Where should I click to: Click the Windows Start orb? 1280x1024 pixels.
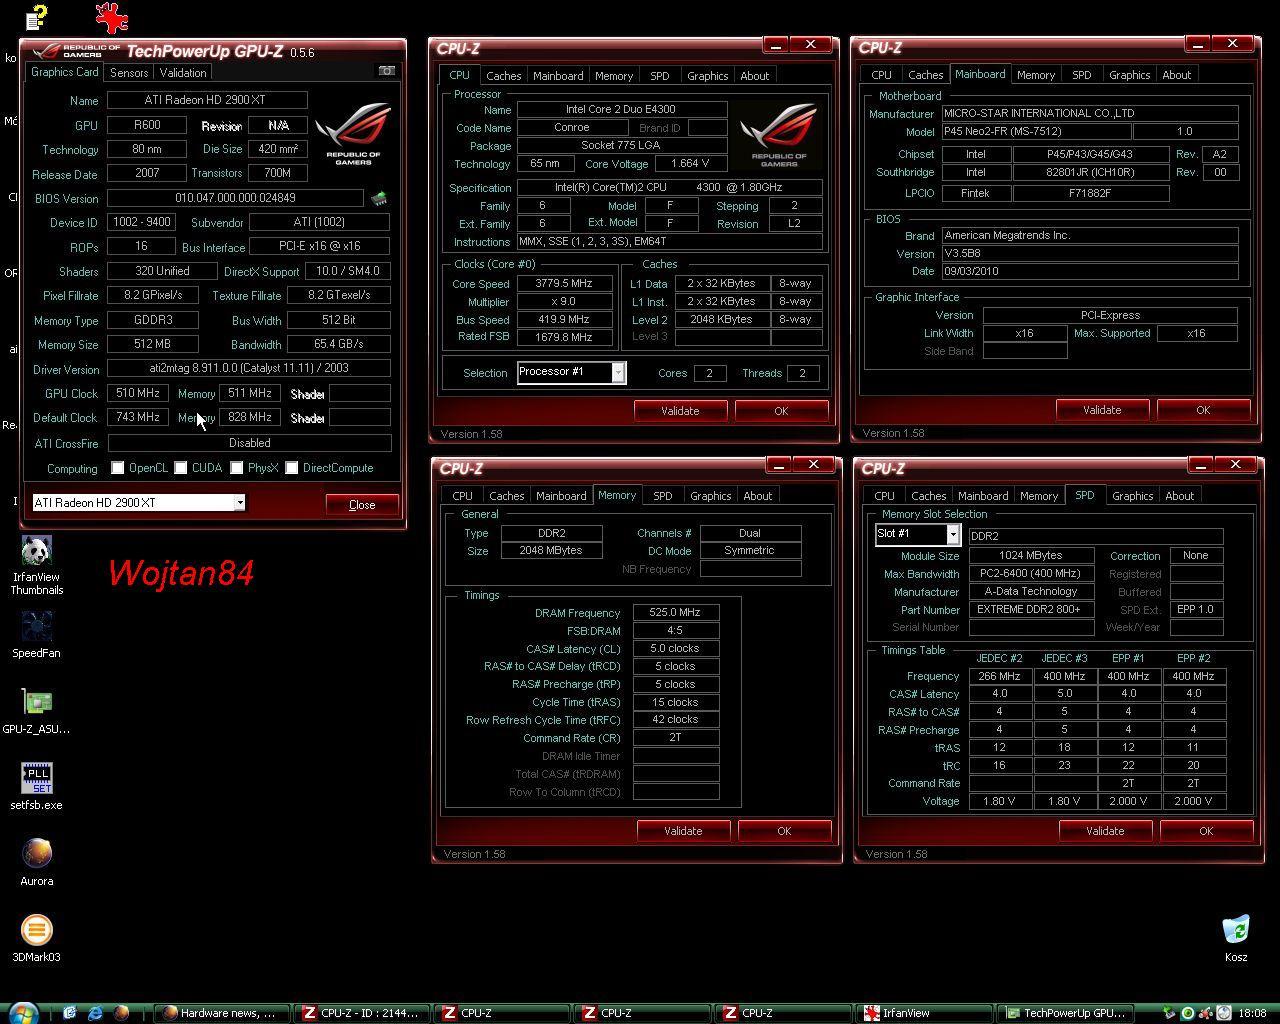point(22,1013)
